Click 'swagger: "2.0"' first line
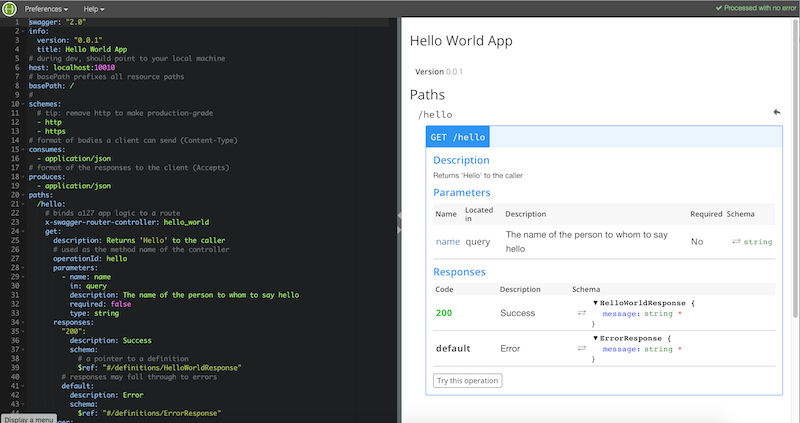 click(58, 22)
